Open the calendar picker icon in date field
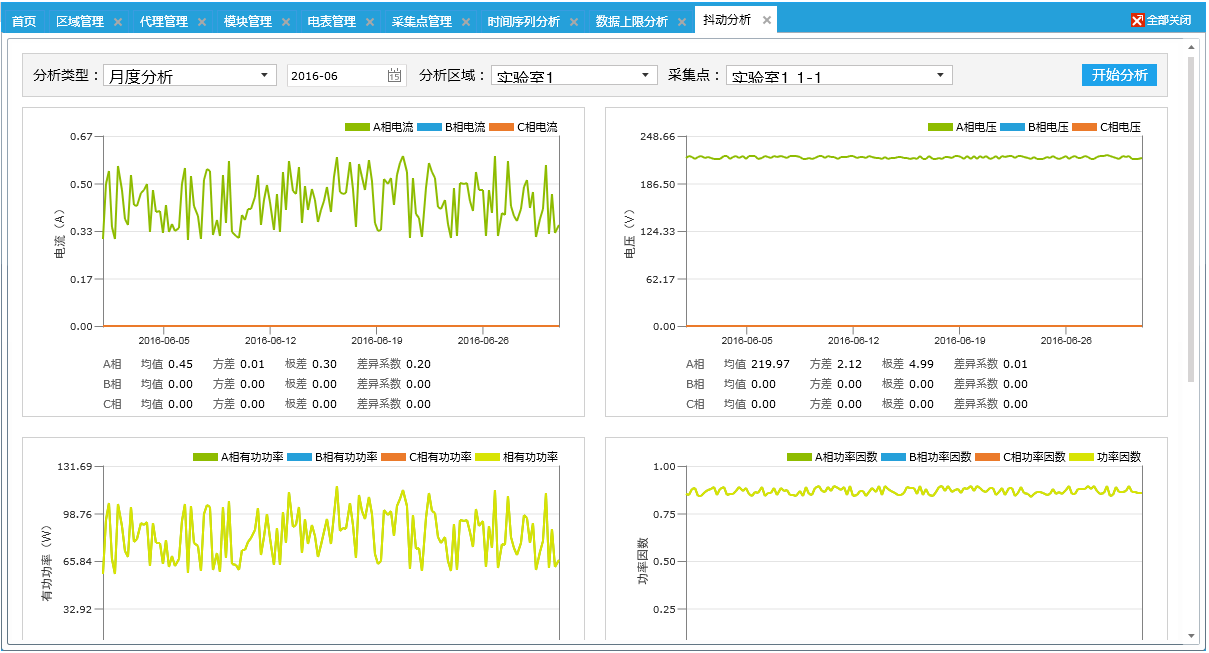The image size is (1209, 653). point(394,76)
